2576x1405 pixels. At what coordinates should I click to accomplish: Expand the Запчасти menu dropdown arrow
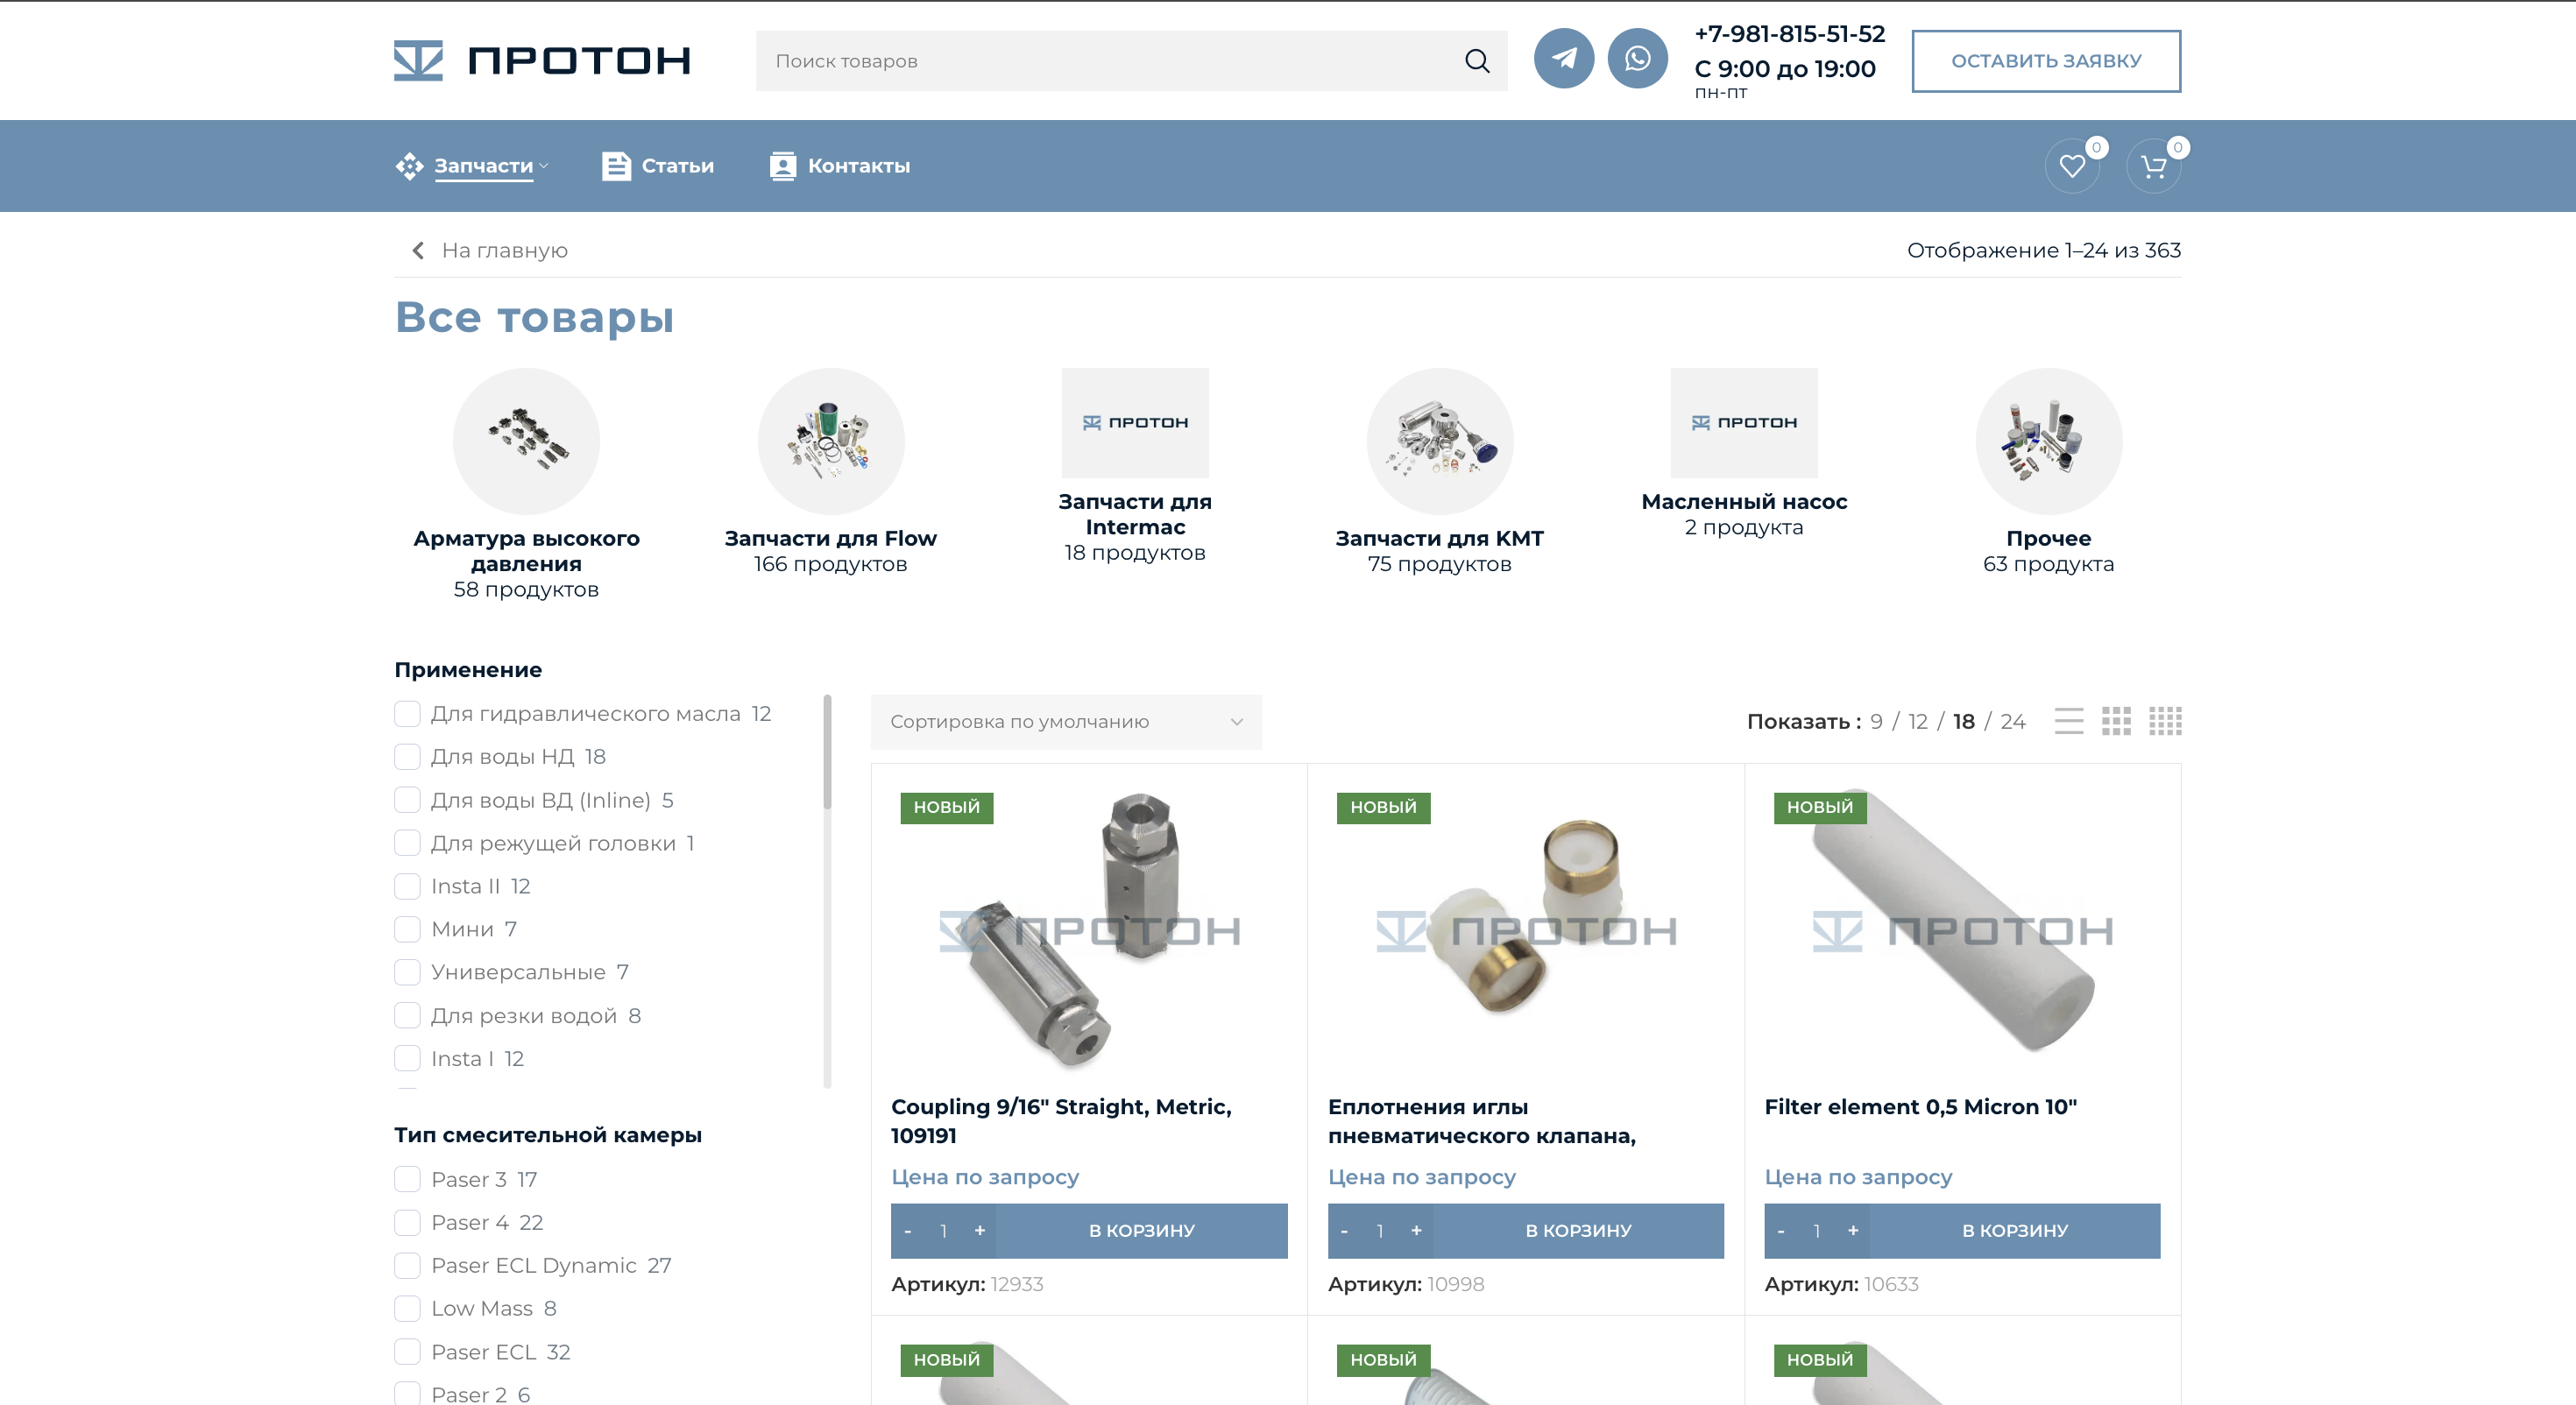pyautogui.click(x=544, y=166)
